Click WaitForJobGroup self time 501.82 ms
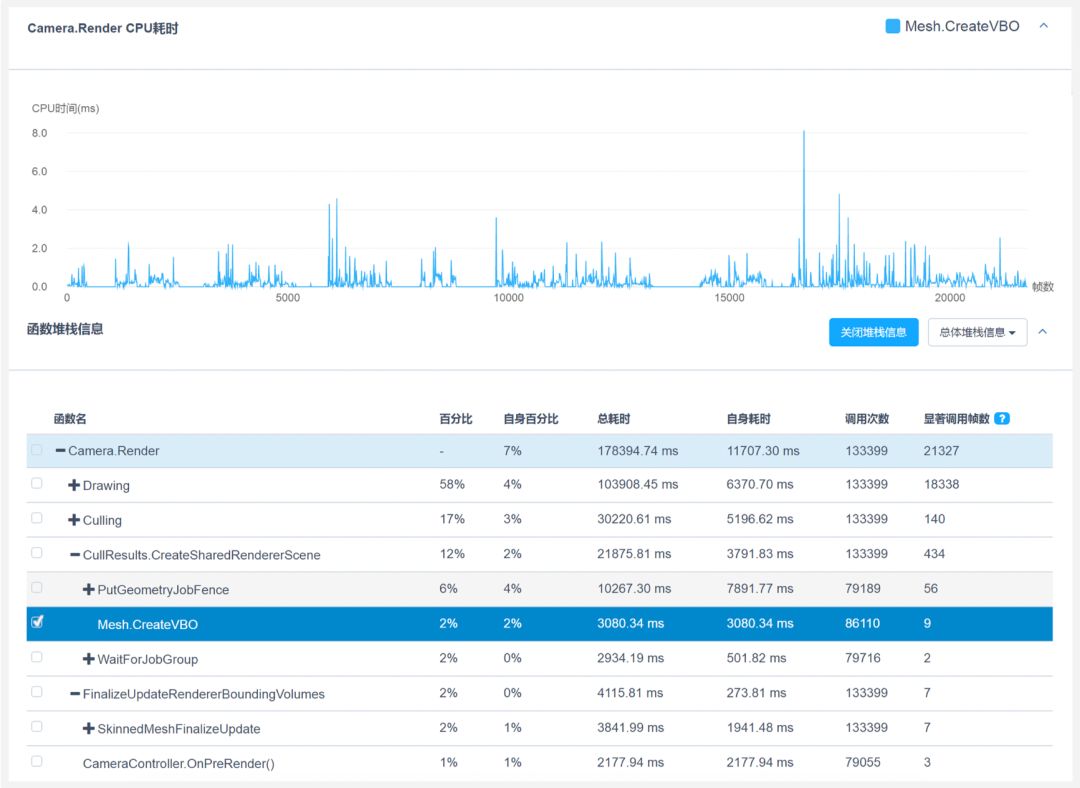Screen dimensions: 1080x788 756,658
